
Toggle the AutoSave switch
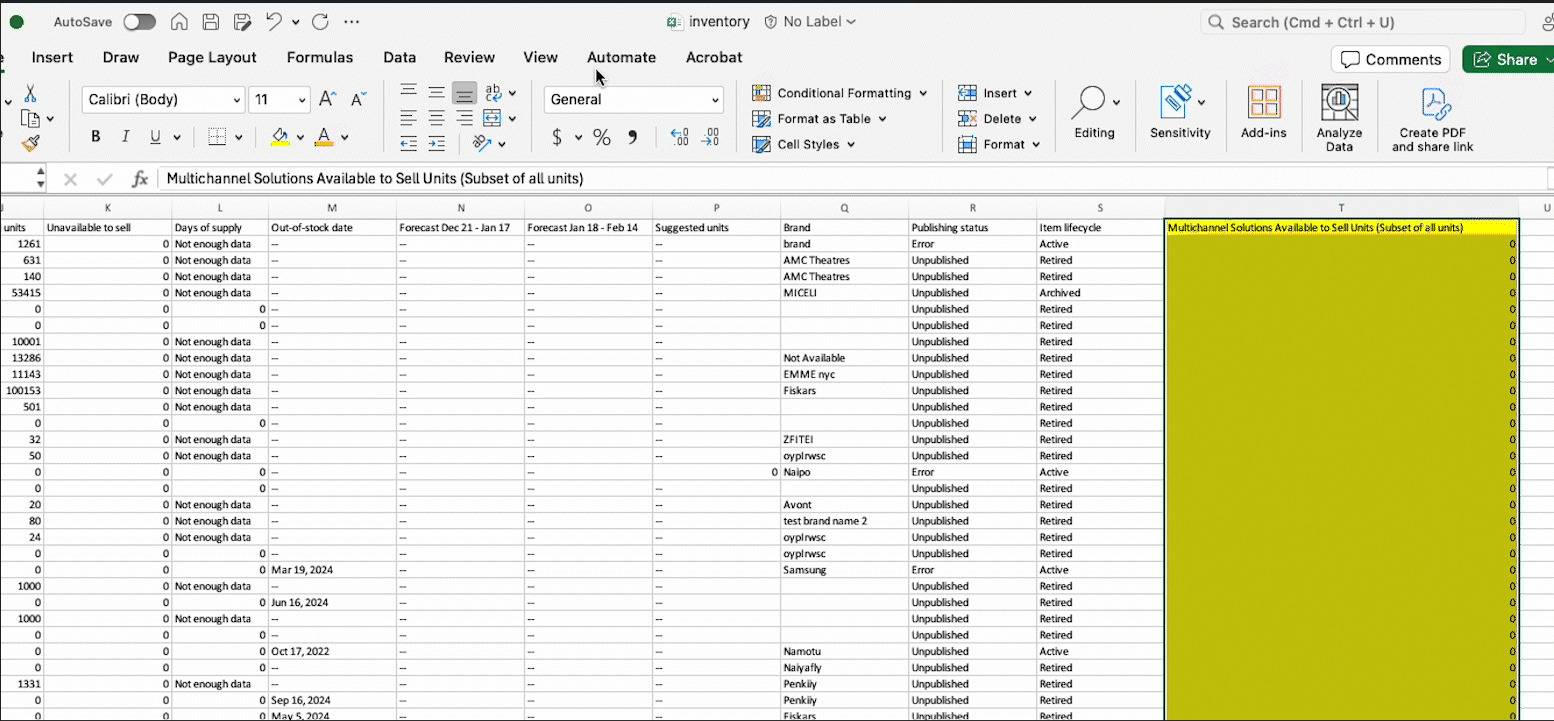tap(139, 22)
